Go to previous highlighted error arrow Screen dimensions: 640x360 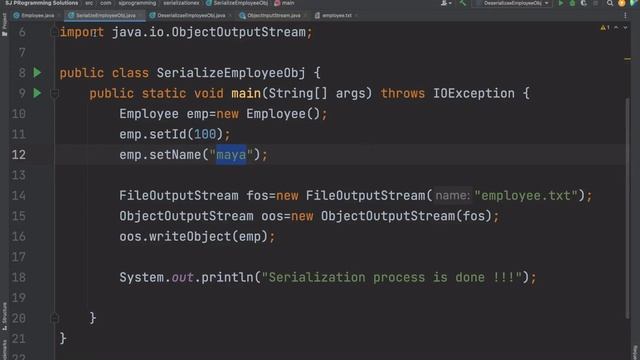tap(616, 27)
